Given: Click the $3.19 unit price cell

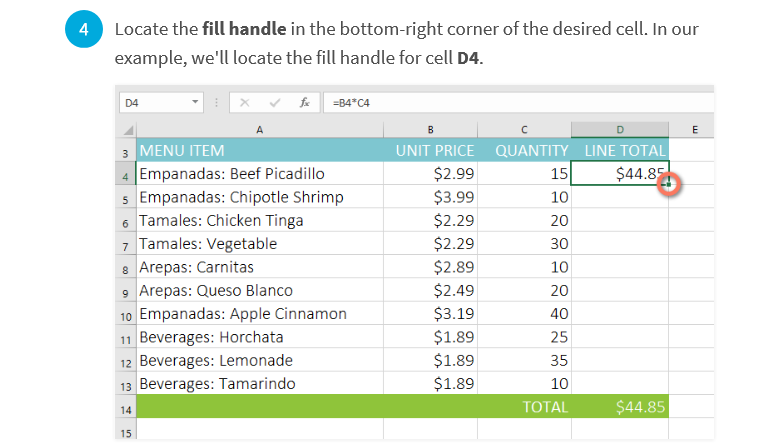Looking at the screenshot, I should [430, 313].
